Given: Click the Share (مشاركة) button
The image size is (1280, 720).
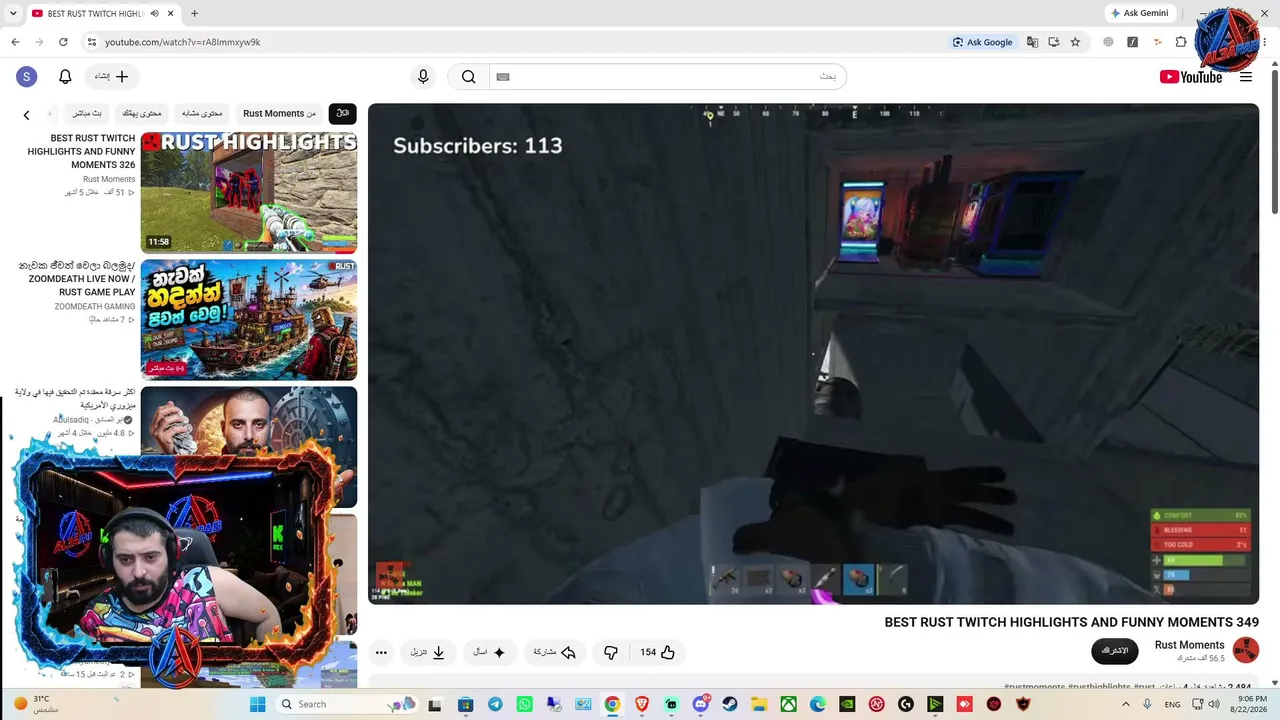Looking at the screenshot, I should point(554,653).
